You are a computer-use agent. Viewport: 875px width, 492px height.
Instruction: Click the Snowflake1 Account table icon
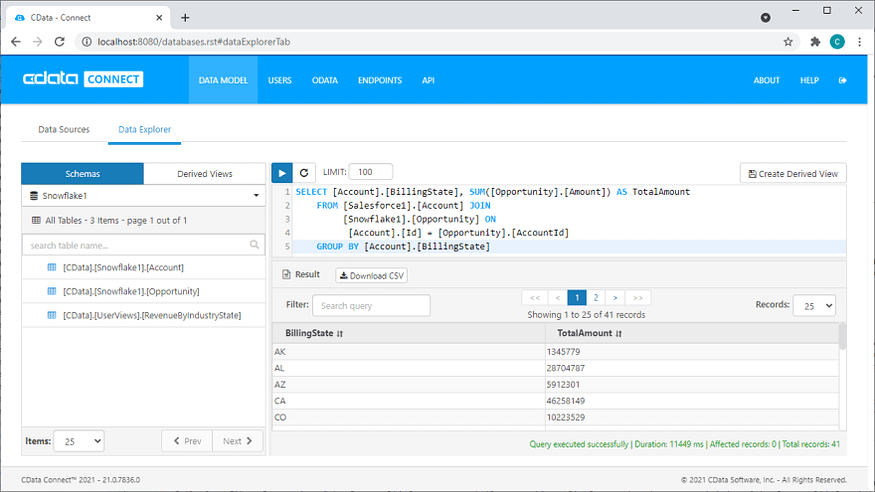52,267
